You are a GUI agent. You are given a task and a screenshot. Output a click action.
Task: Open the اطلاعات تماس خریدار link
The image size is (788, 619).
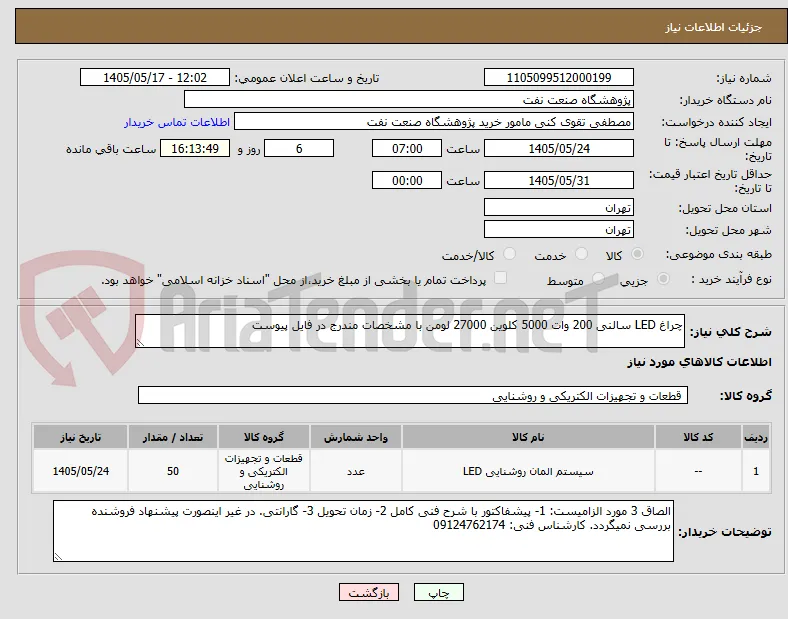tap(177, 122)
